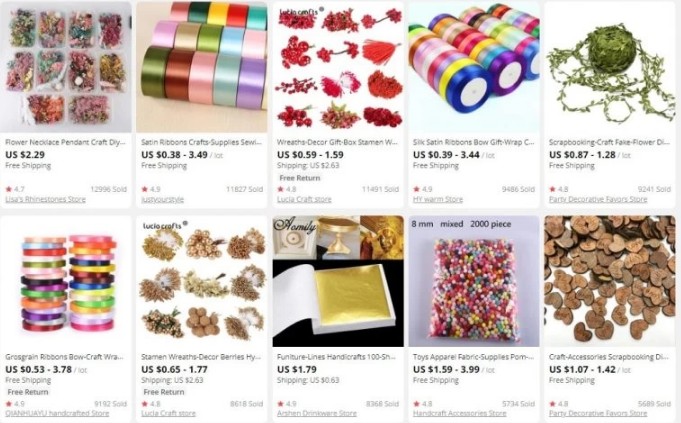
Task: Visit Lisa's Rhinestones Store link
Action: 46,199
